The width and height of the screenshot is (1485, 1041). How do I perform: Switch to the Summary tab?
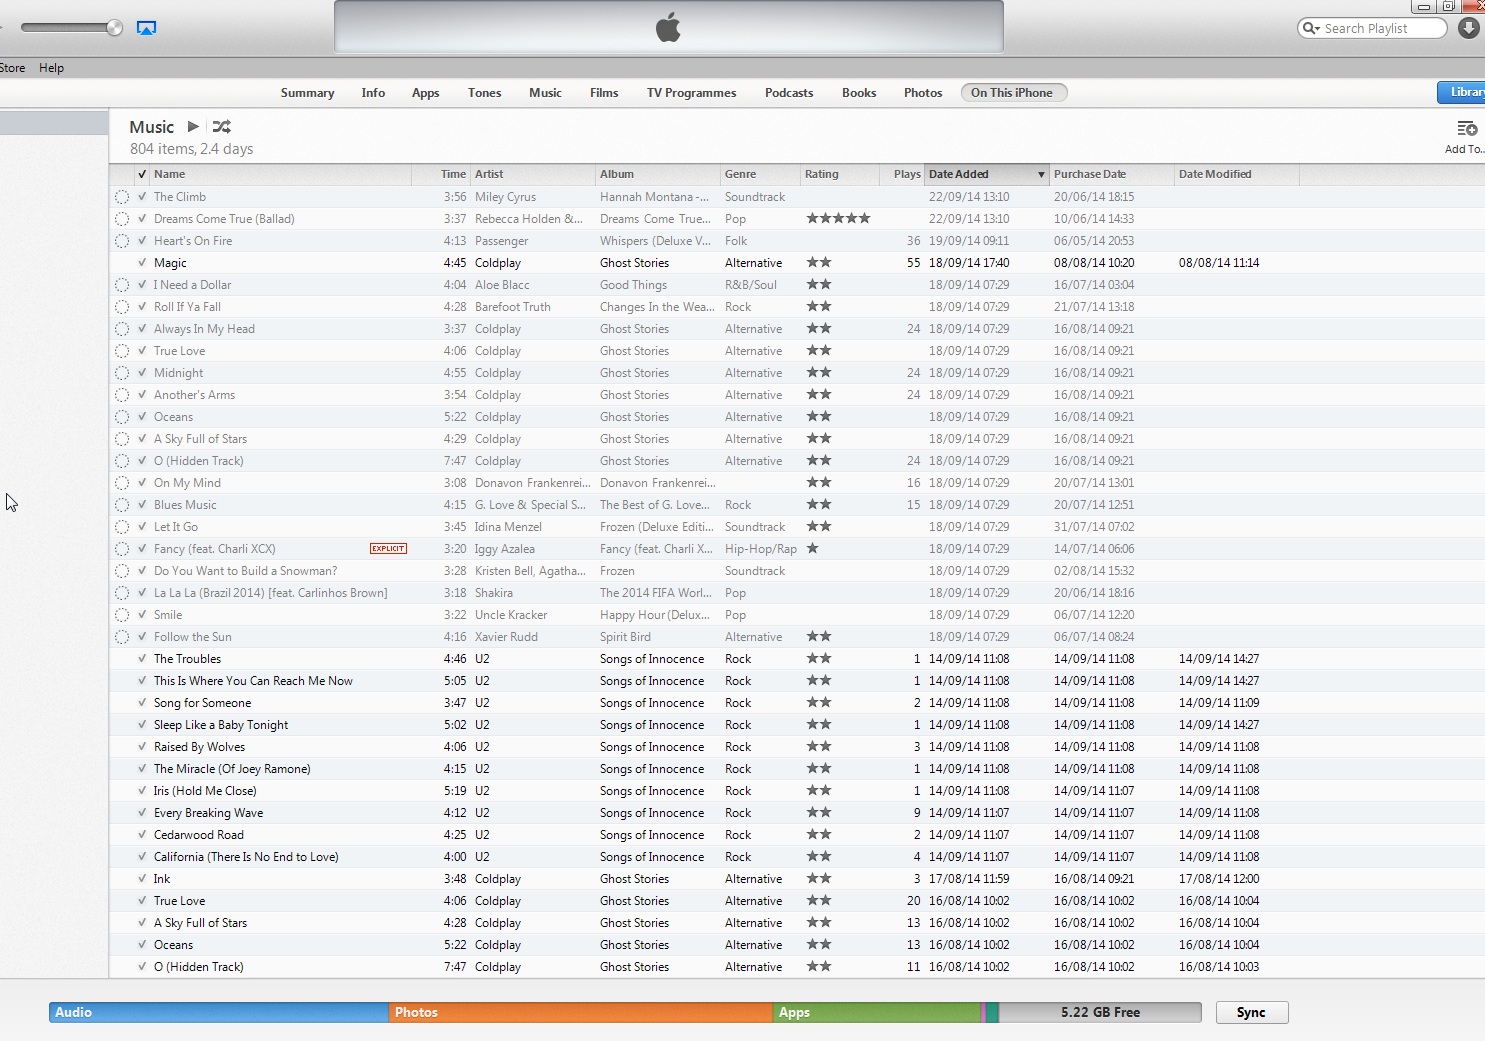pyautogui.click(x=307, y=93)
